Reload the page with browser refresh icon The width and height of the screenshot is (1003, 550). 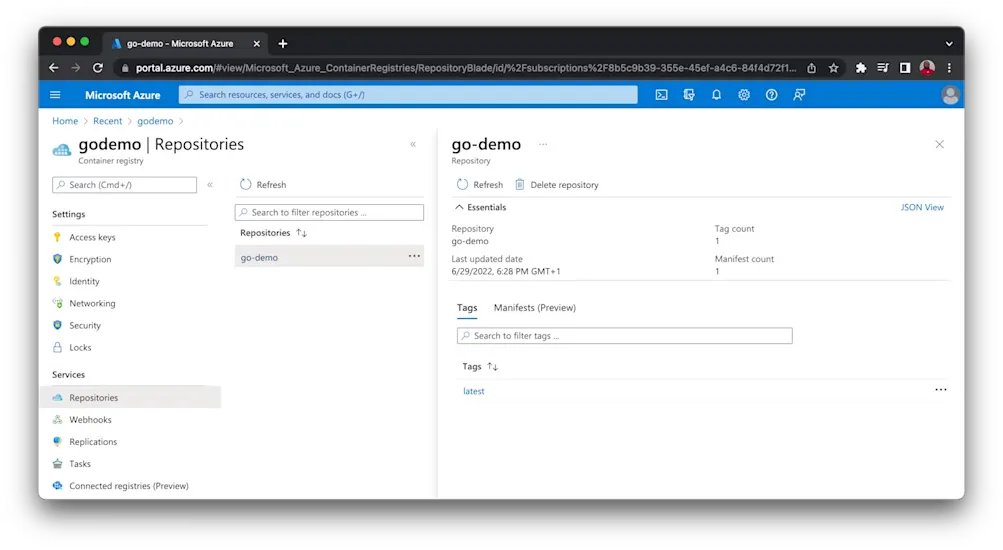coord(98,68)
